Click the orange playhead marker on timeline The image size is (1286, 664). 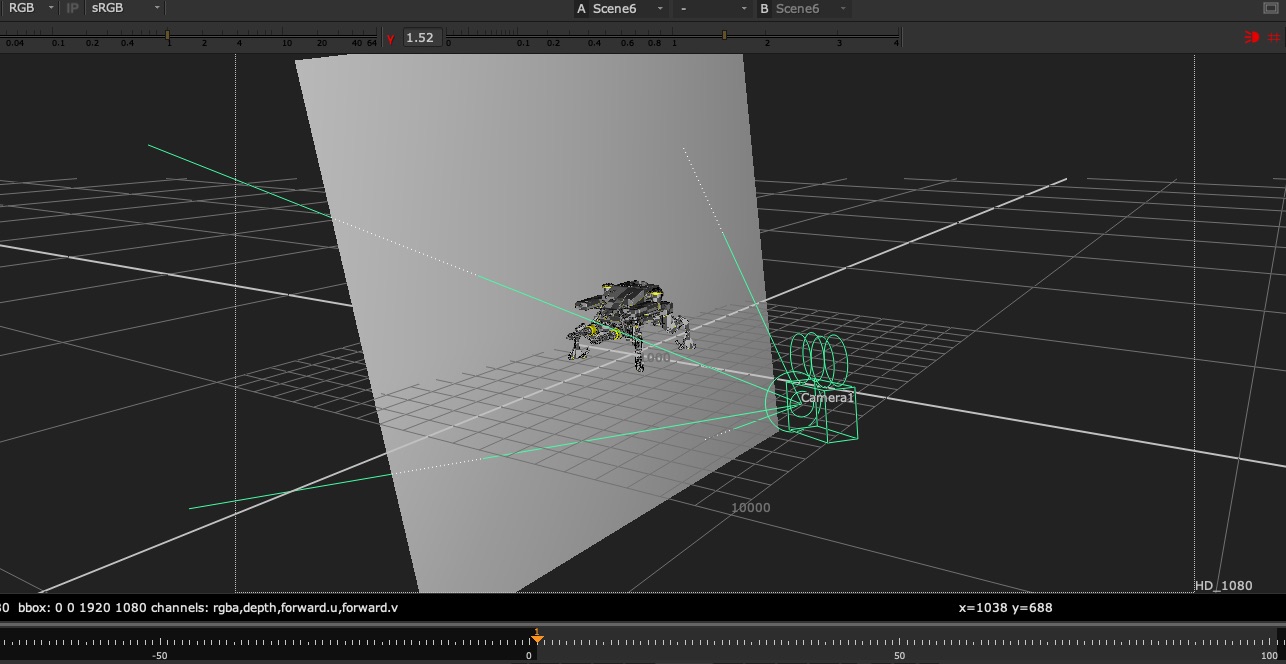[537, 637]
